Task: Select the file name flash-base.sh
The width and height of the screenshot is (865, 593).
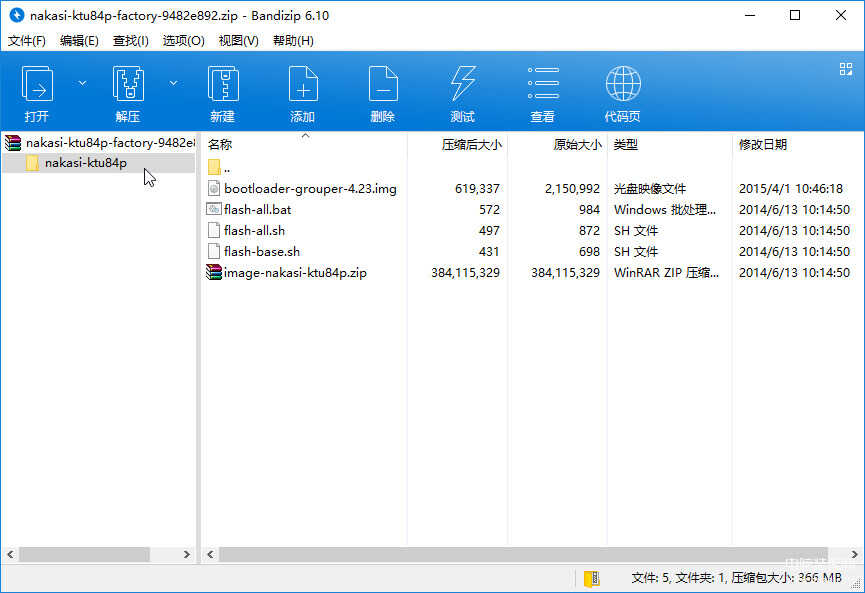Action: tap(262, 252)
